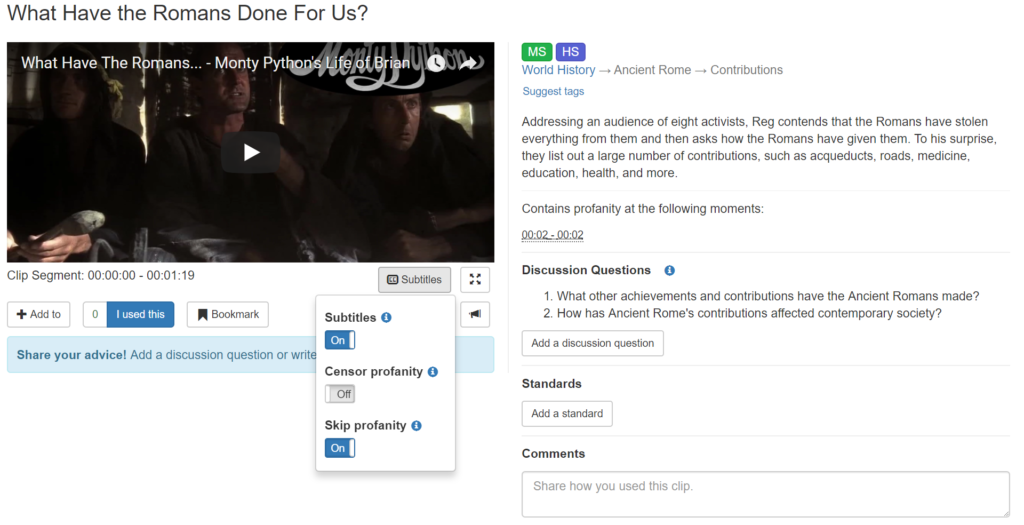The width and height of the screenshot is (1024, 525).
Task: Click the megaphone report icon button
Action: tap(475, 314)
